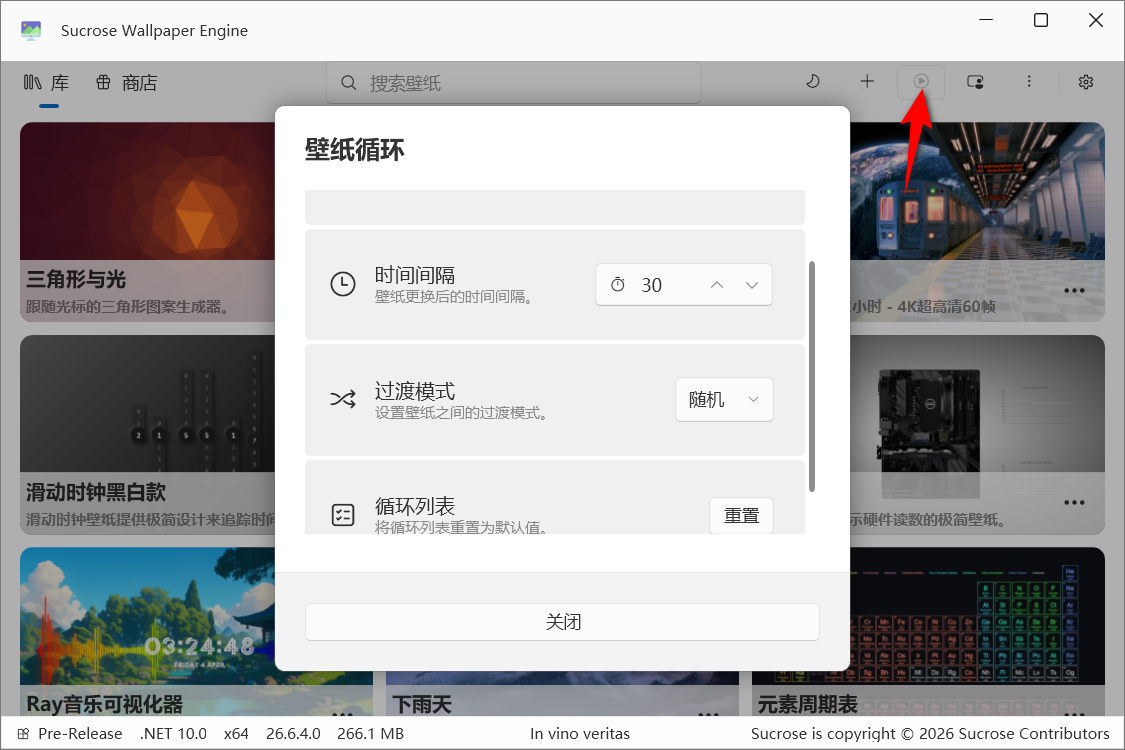Image resolution: width=1125 pixels, height=750 pixels.
Task: Click the 壁纸循环 dialog title
Action: [354, 150]
